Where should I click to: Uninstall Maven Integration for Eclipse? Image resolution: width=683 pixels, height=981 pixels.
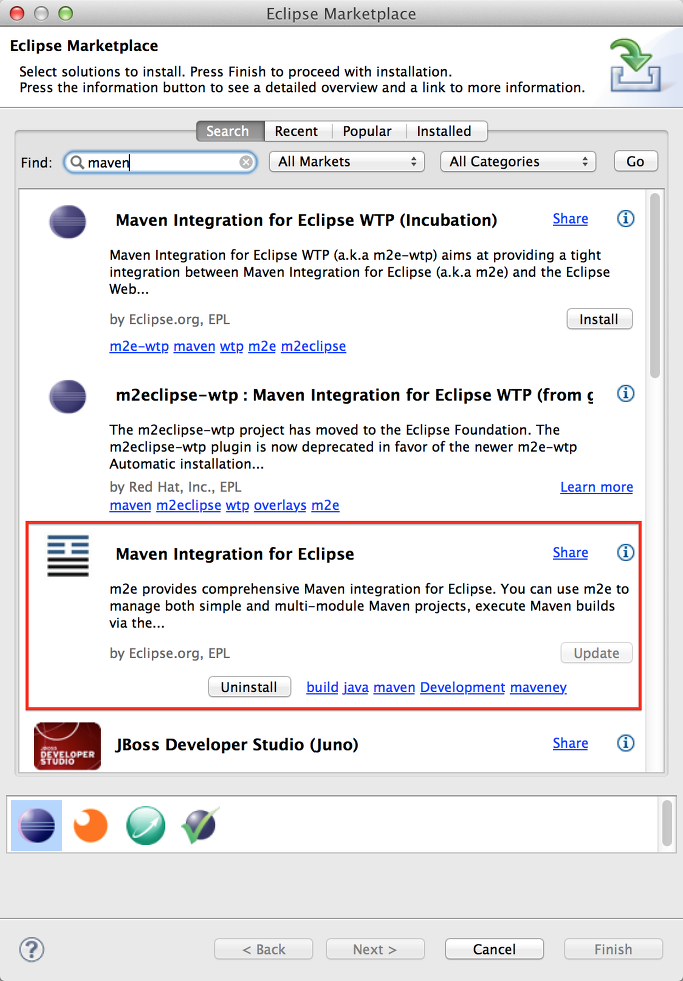click(x=249, y=687)
